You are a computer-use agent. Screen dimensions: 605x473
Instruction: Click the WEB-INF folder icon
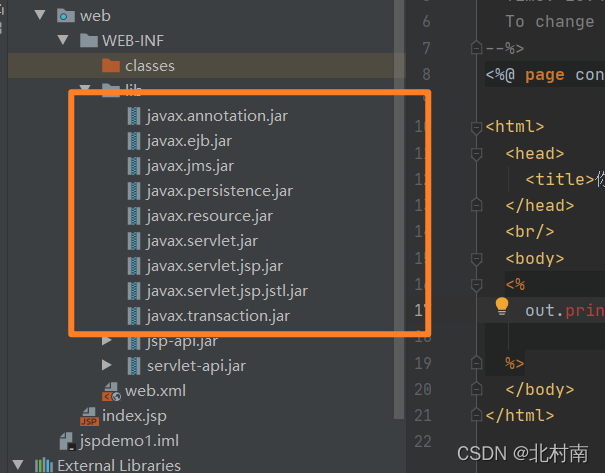(x=89, y=41)
